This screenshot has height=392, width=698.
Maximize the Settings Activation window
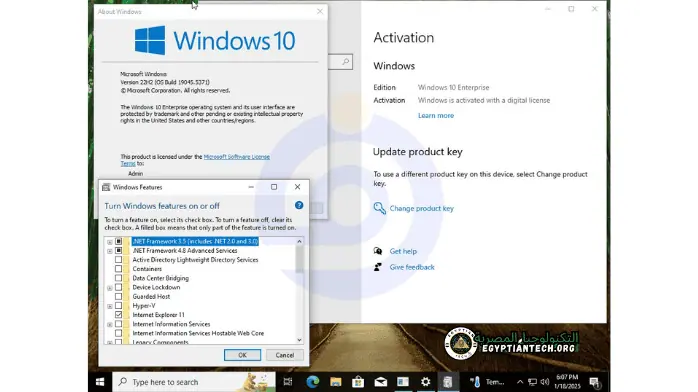[571, 9]
